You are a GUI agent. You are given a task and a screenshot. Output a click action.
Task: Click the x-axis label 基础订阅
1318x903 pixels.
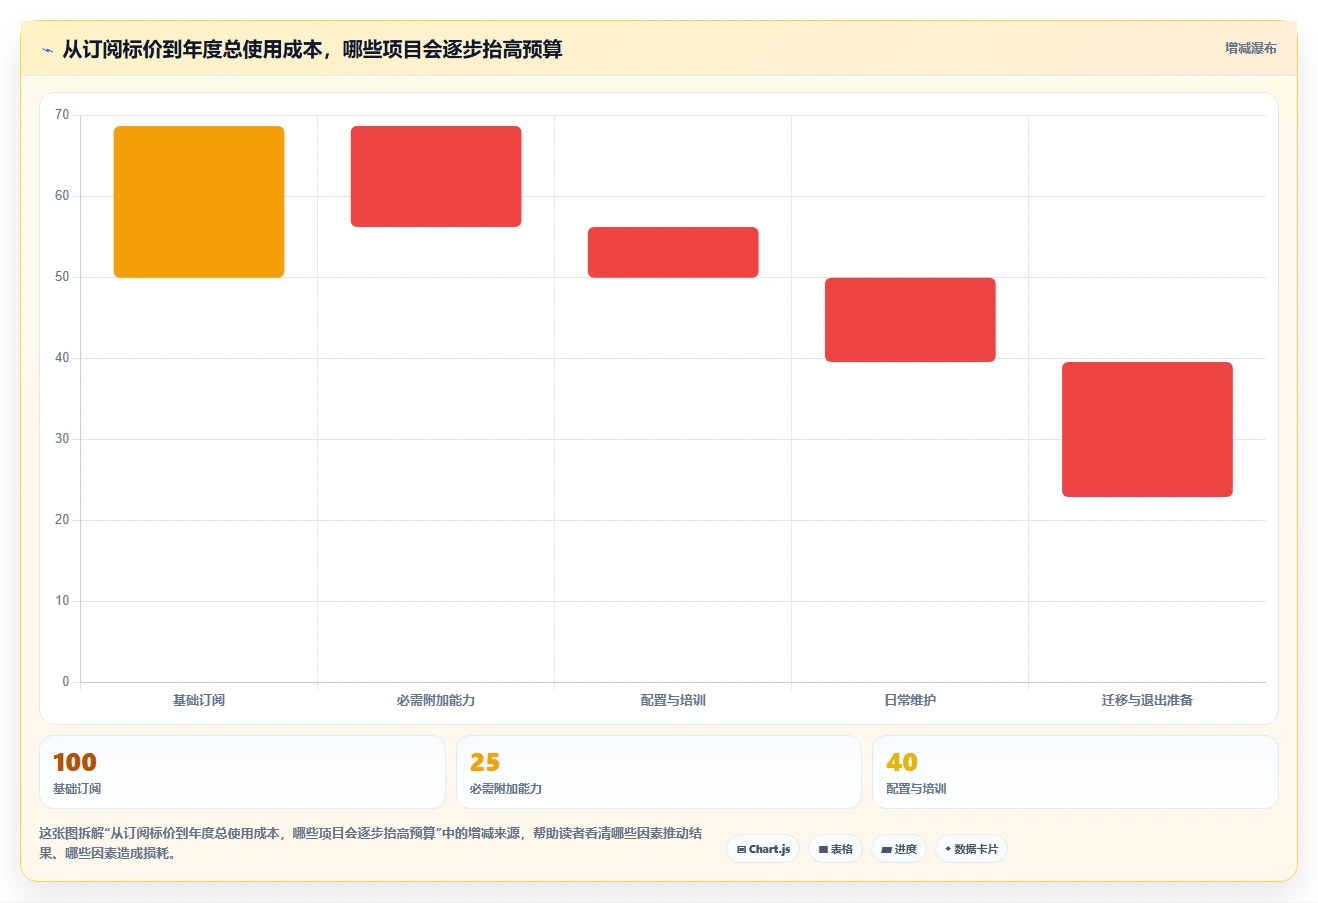click(x=199, y=700)
